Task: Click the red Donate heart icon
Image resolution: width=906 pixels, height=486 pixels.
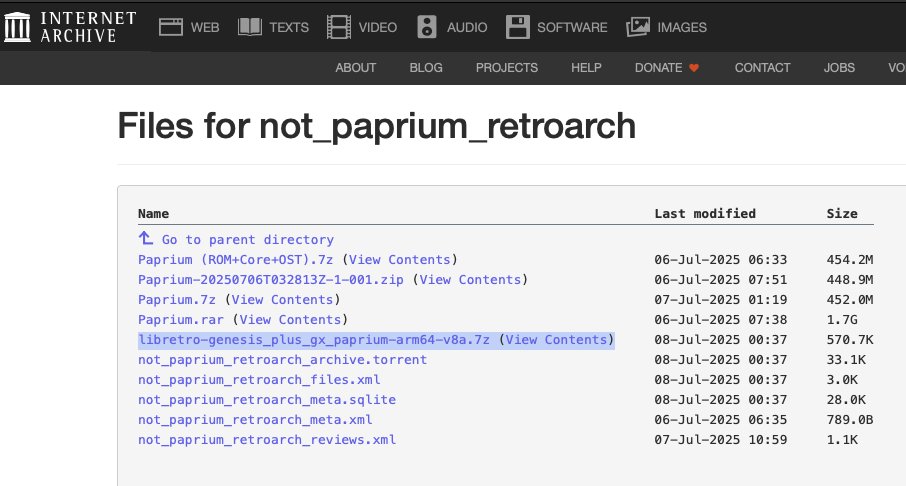Action: pos(694,68)
